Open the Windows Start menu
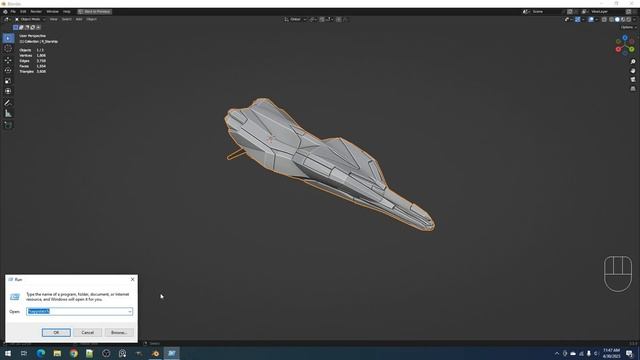640x360 pixels. [x=8, y=353]
